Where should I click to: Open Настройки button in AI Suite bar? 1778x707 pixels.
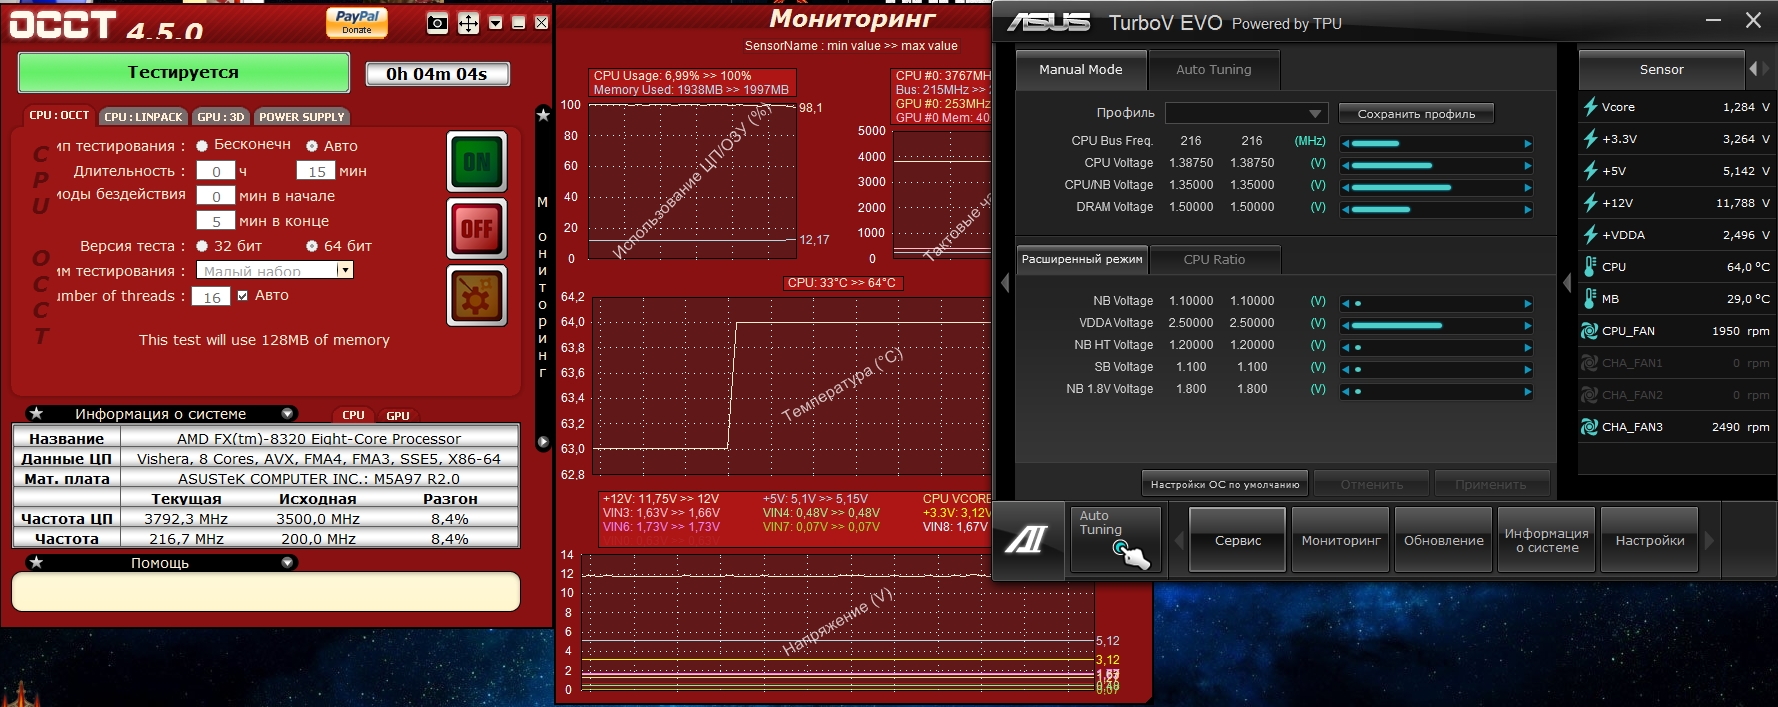pyautogui.click(x=1650, y=540)
